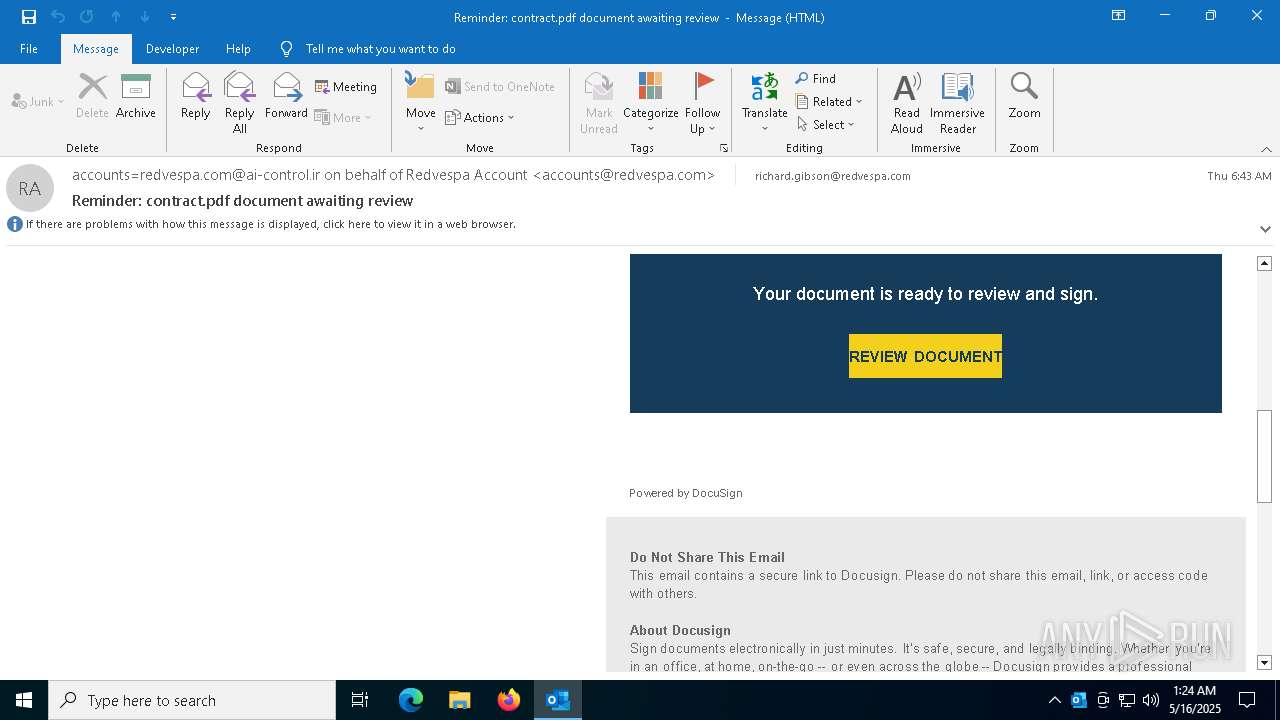This screenshot has height=720, width=1280.
Task: Open the Help tab
Action: point(238,48)
